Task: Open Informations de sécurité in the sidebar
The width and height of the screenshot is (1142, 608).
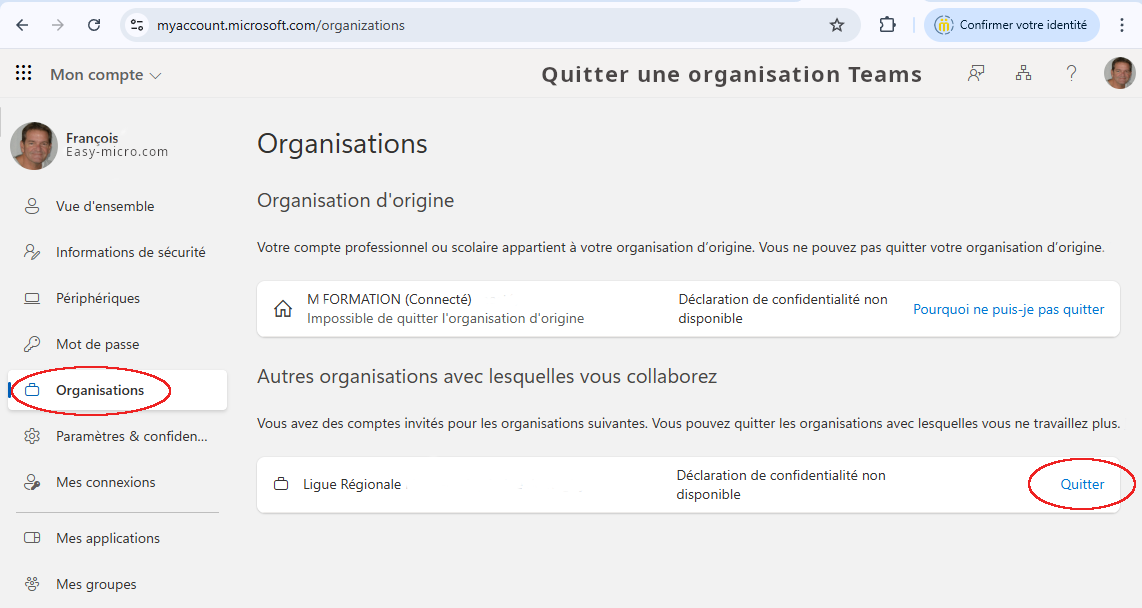Action: pos(117,252)
